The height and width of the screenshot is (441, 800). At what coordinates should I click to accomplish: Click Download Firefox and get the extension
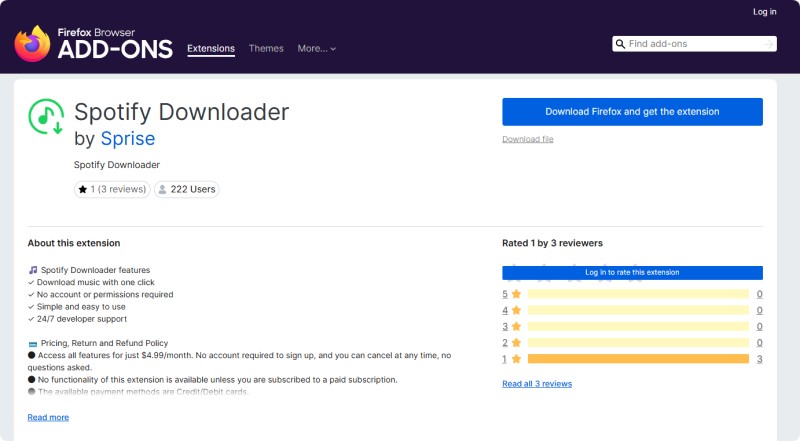632,112
